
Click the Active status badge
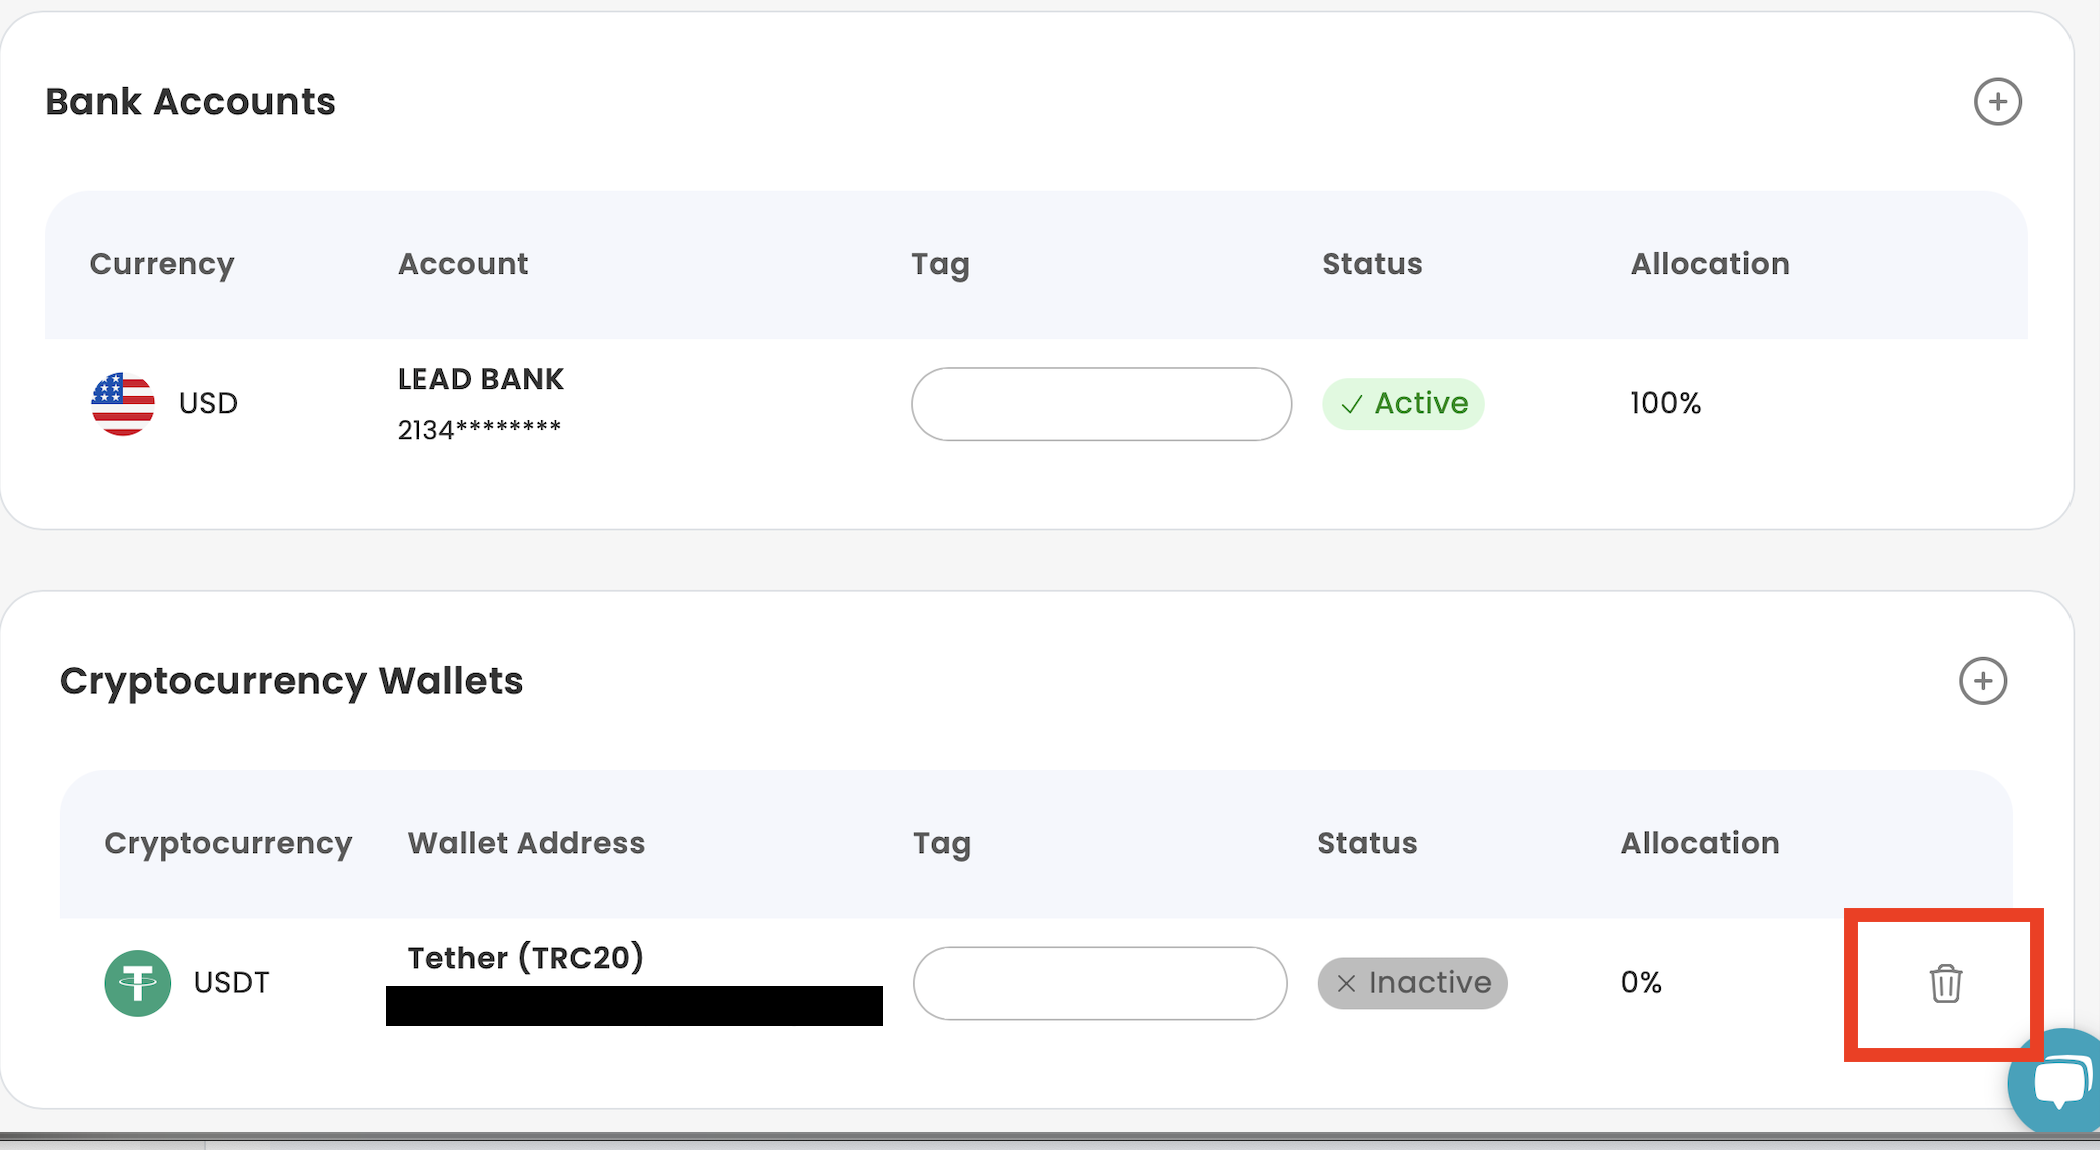tap(1403, 404)
